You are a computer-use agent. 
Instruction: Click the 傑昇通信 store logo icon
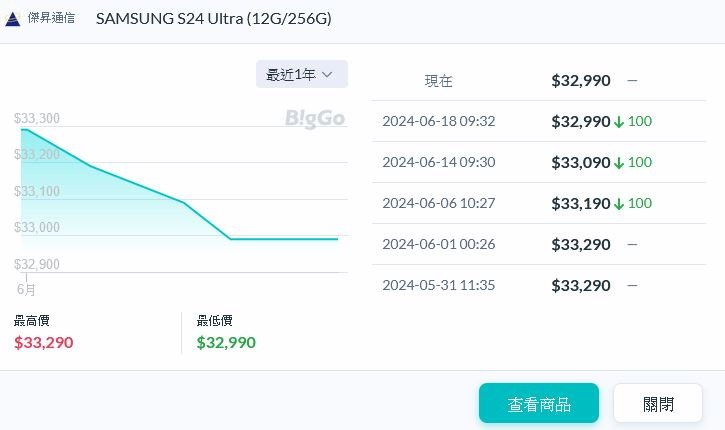[13, 19]
